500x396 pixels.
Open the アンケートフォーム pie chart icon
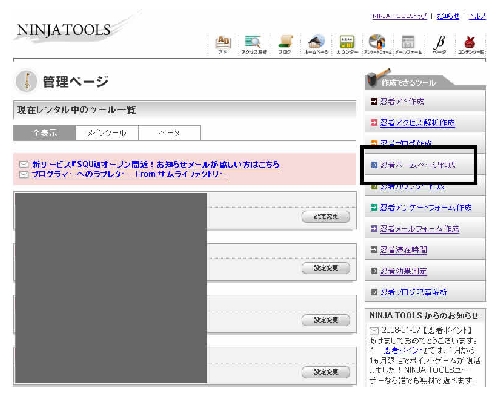click(x=377, y=44)
